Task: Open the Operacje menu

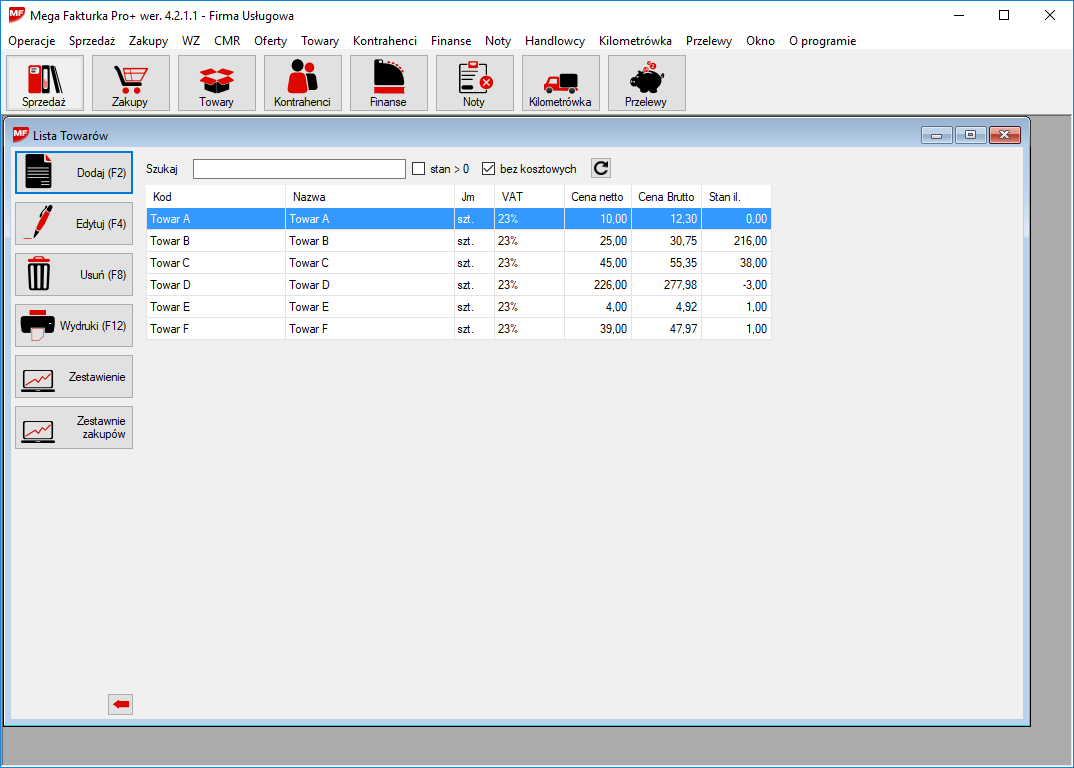Action: 31,41
